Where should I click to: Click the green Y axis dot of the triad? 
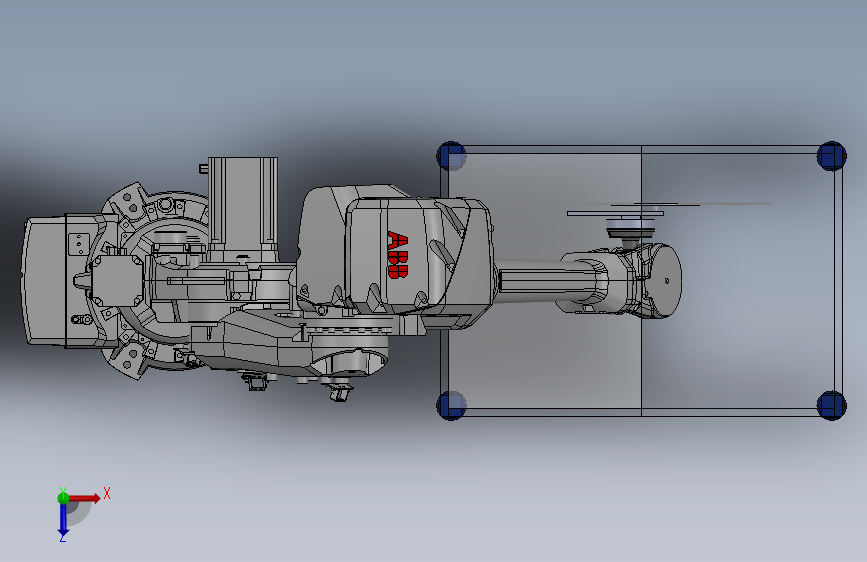coord(64,498)
